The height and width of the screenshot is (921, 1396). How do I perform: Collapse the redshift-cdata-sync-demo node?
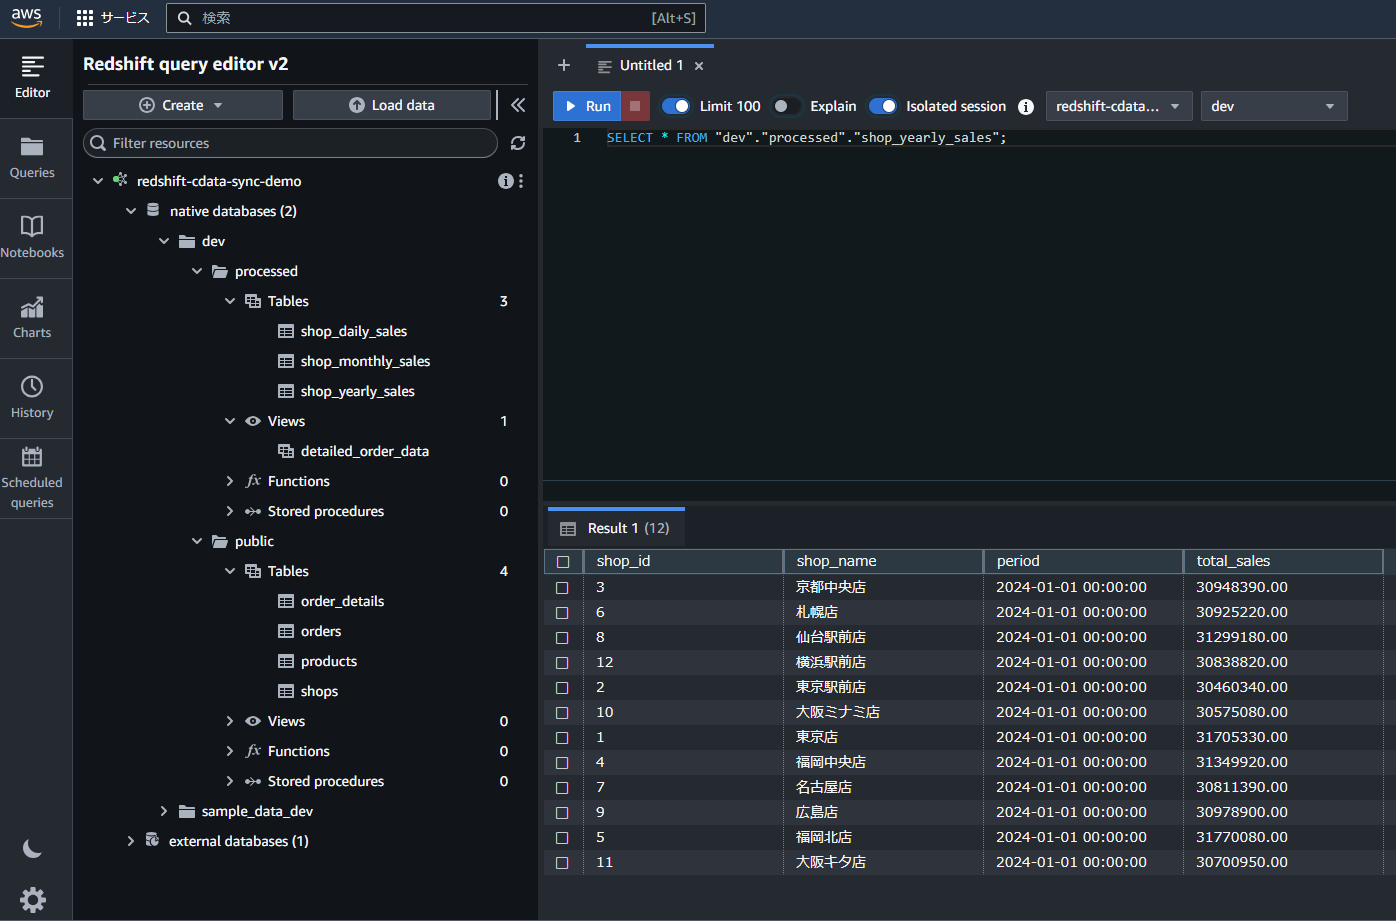click(x=98, y=181)
